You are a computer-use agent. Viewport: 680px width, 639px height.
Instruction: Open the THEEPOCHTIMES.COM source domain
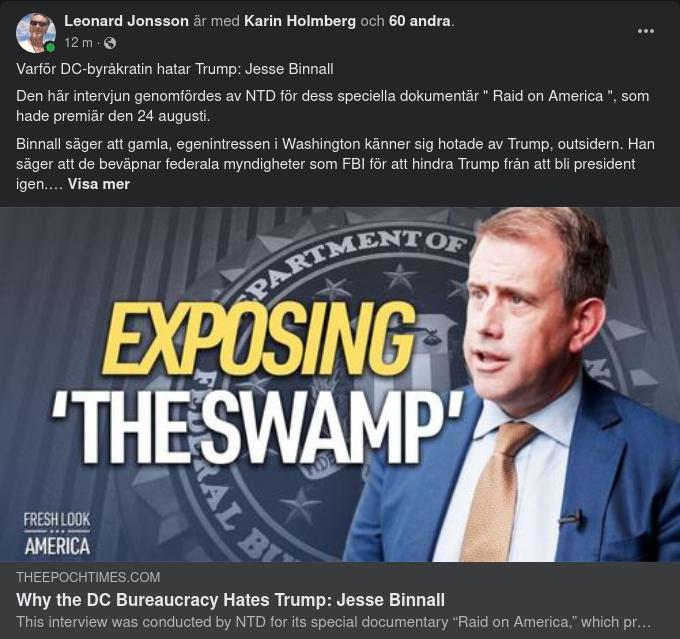(88, 578)
